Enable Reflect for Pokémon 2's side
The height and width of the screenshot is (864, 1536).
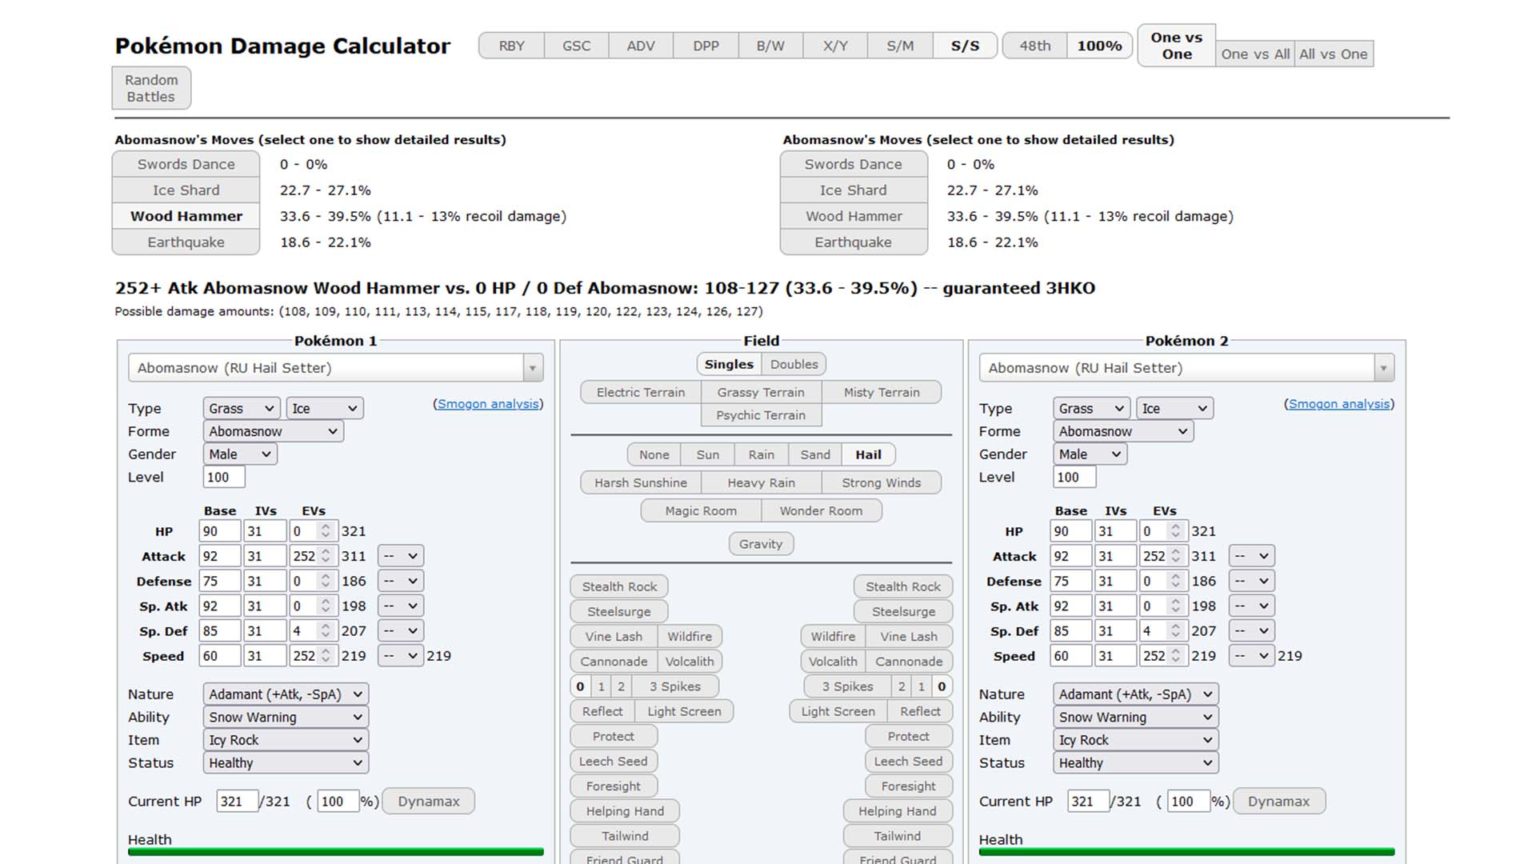pyautogui.click(x=919, y=711)
